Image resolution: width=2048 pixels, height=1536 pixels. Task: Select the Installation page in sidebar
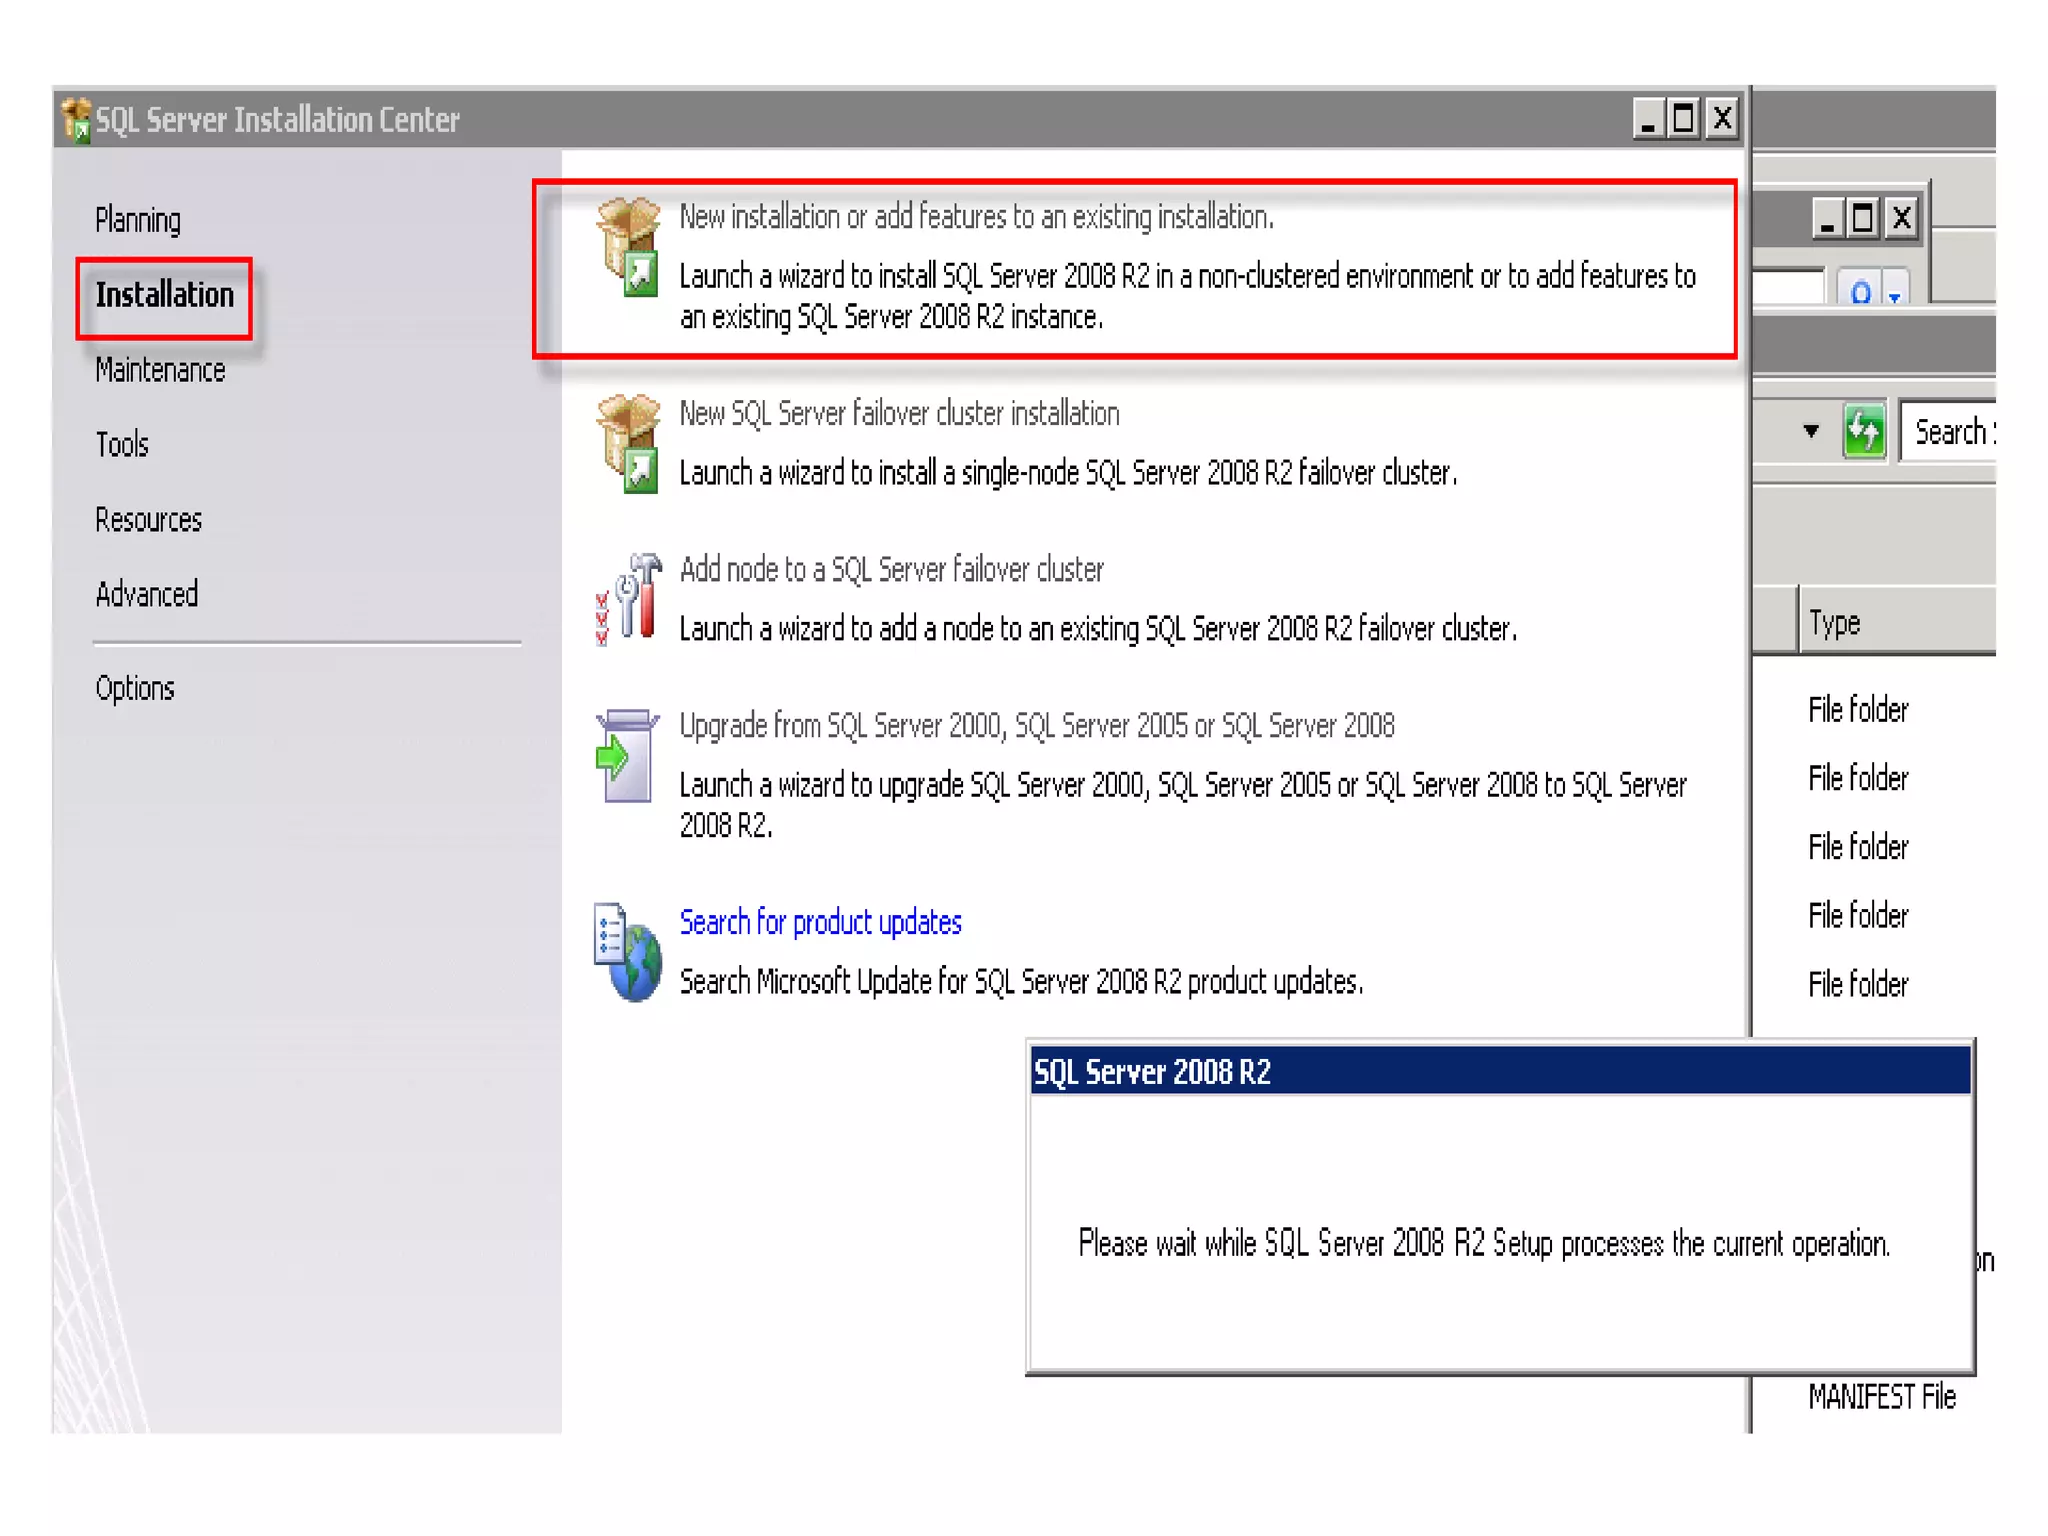click(164, 295)
